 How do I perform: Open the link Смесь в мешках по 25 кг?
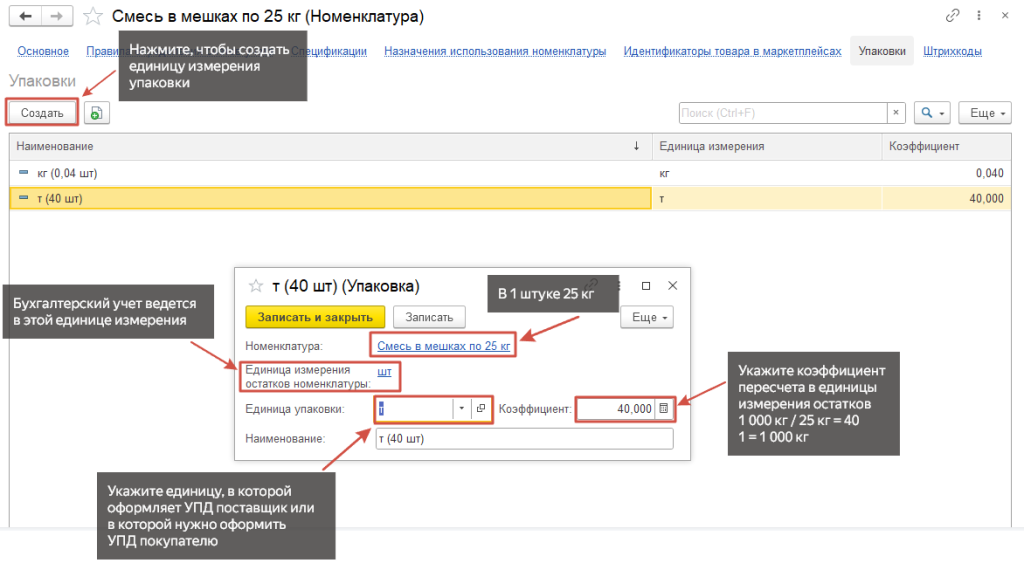point(443,346)
